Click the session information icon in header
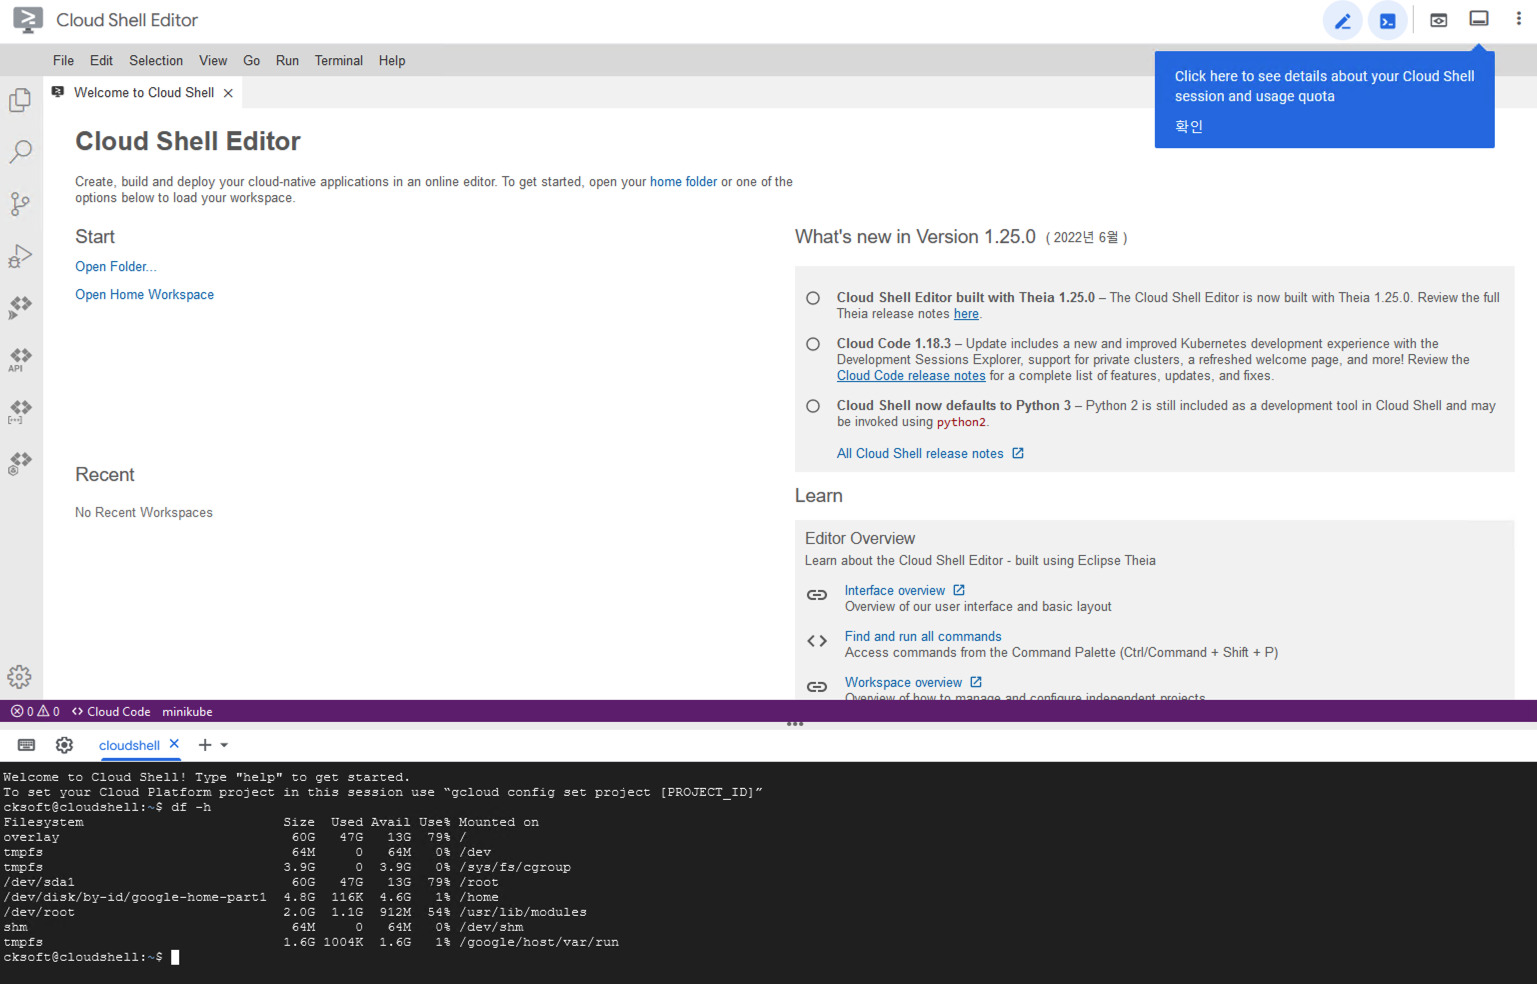Screen dimensions: 1537x984 click(1479, 19)
